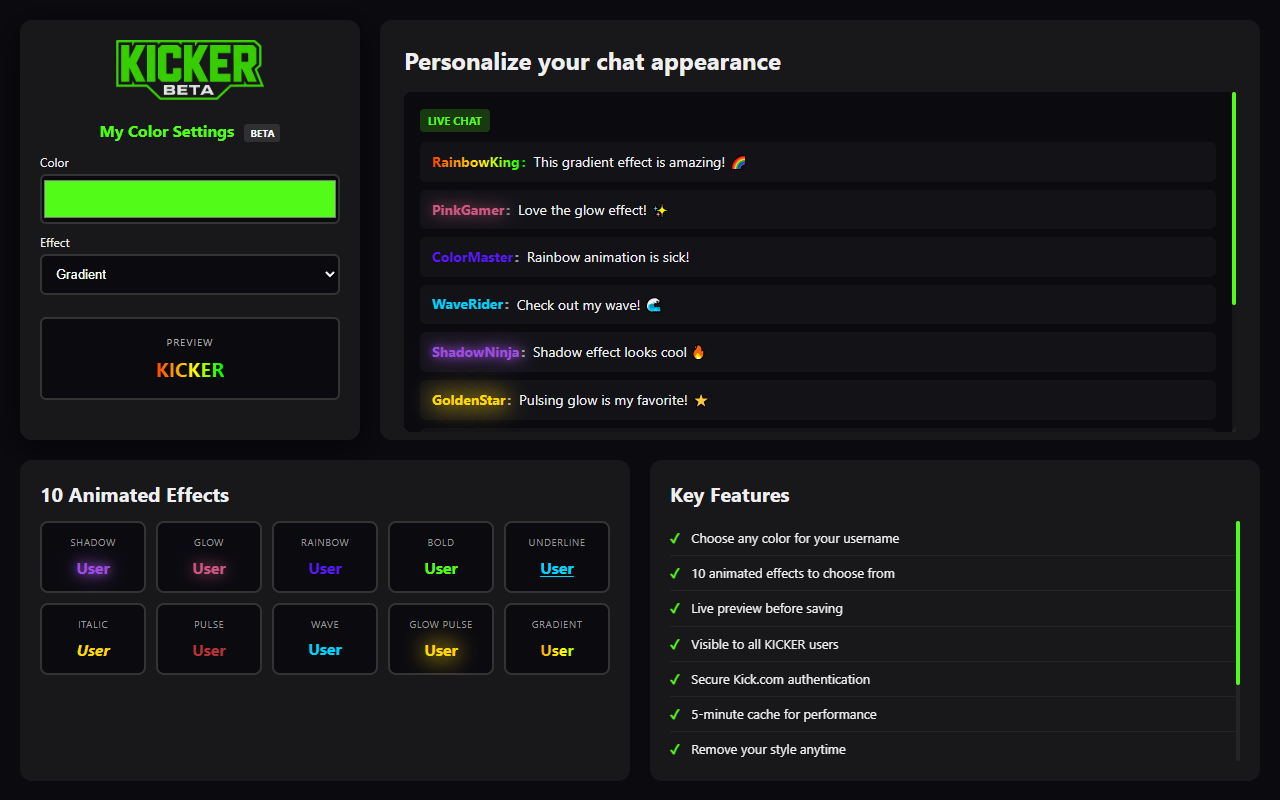Select the text '10 animated effects to choose from'
The height and width of the screenshot is (800, 1280).
793,573
